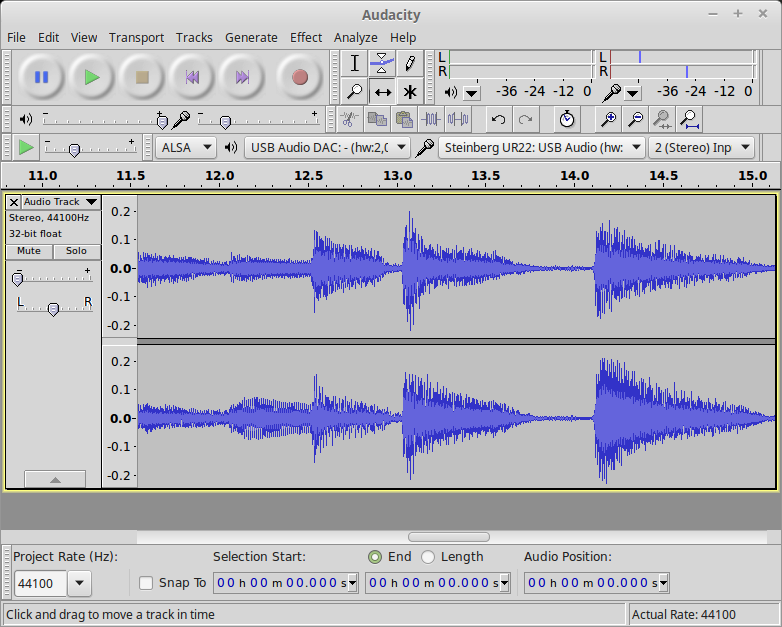Click the playback meter speaker icon
This screenshot has width=782, height=627.
[x=450, y=92]
